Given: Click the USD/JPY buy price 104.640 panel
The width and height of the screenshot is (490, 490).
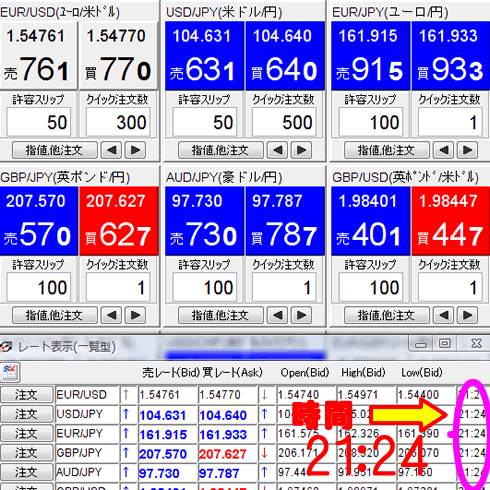Looking at the screenshot, I should pos(285,56).
